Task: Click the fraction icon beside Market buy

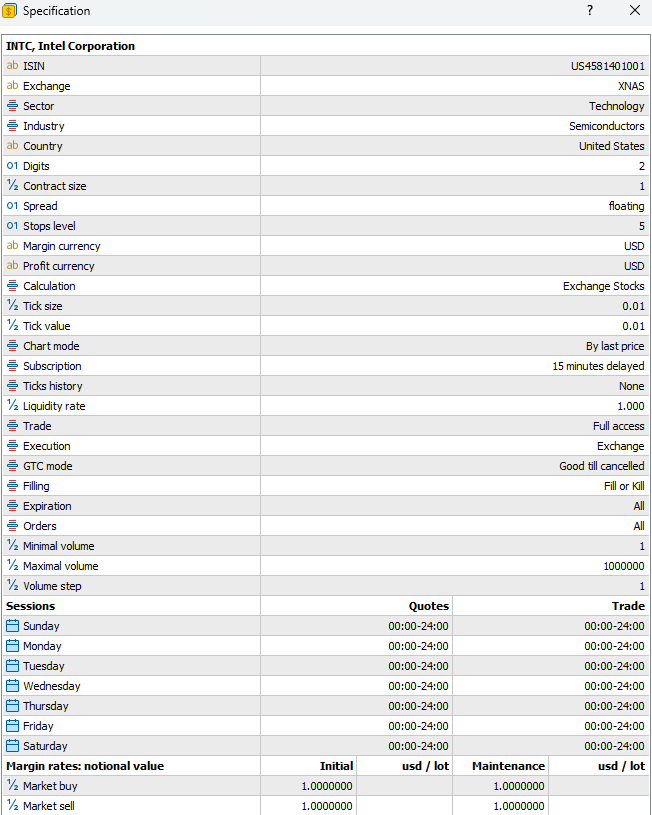Action: coord(12,786)
